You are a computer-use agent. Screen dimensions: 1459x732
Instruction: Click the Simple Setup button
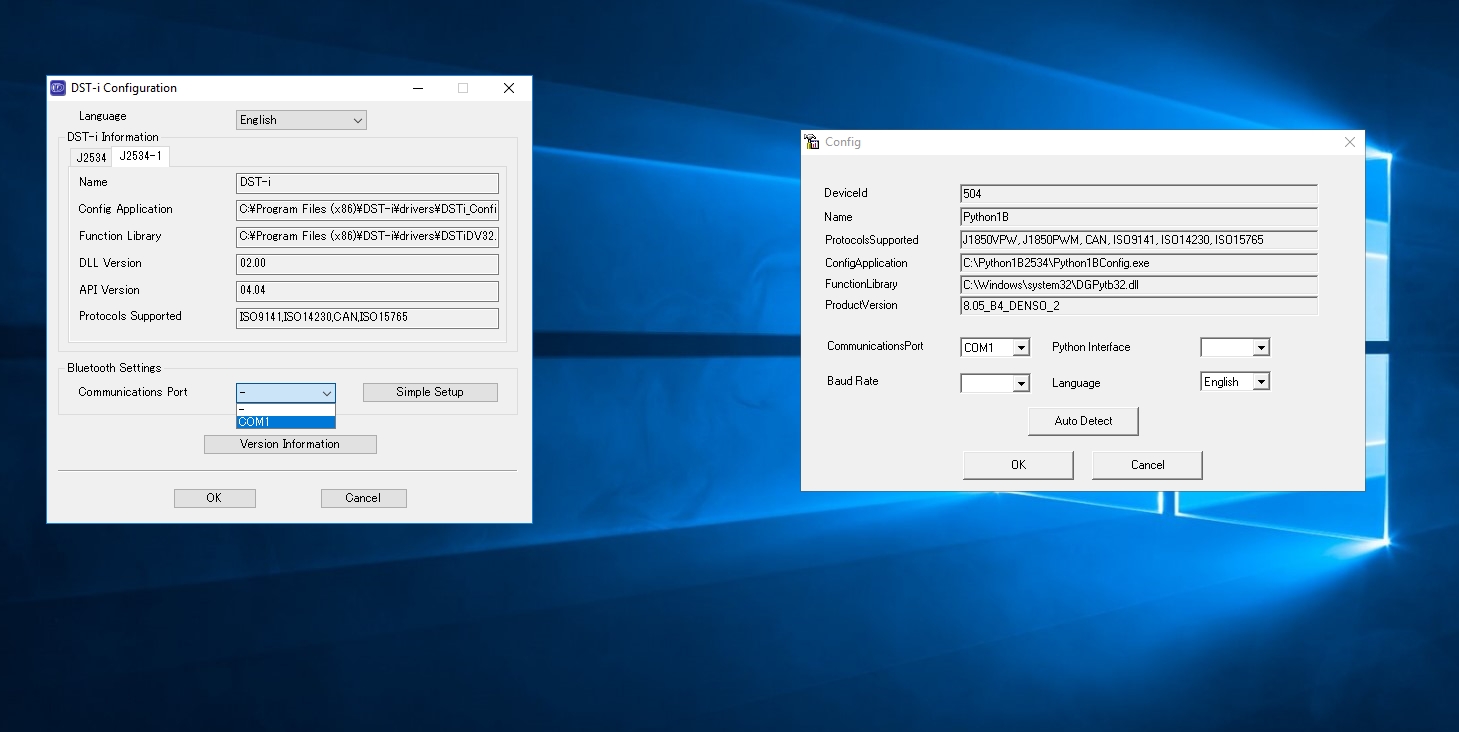[x=430, y=392]
